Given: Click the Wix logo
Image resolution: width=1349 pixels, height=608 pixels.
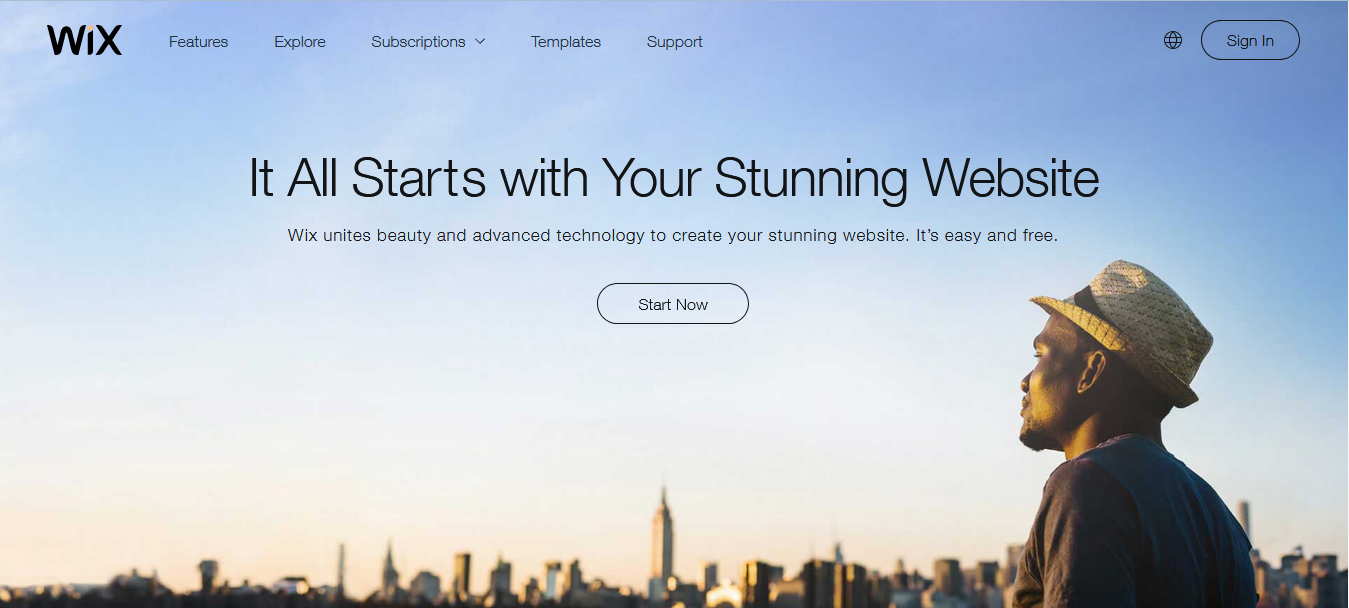Looking at the screenshot, I should pyautogui.click(x=84, y=41).
